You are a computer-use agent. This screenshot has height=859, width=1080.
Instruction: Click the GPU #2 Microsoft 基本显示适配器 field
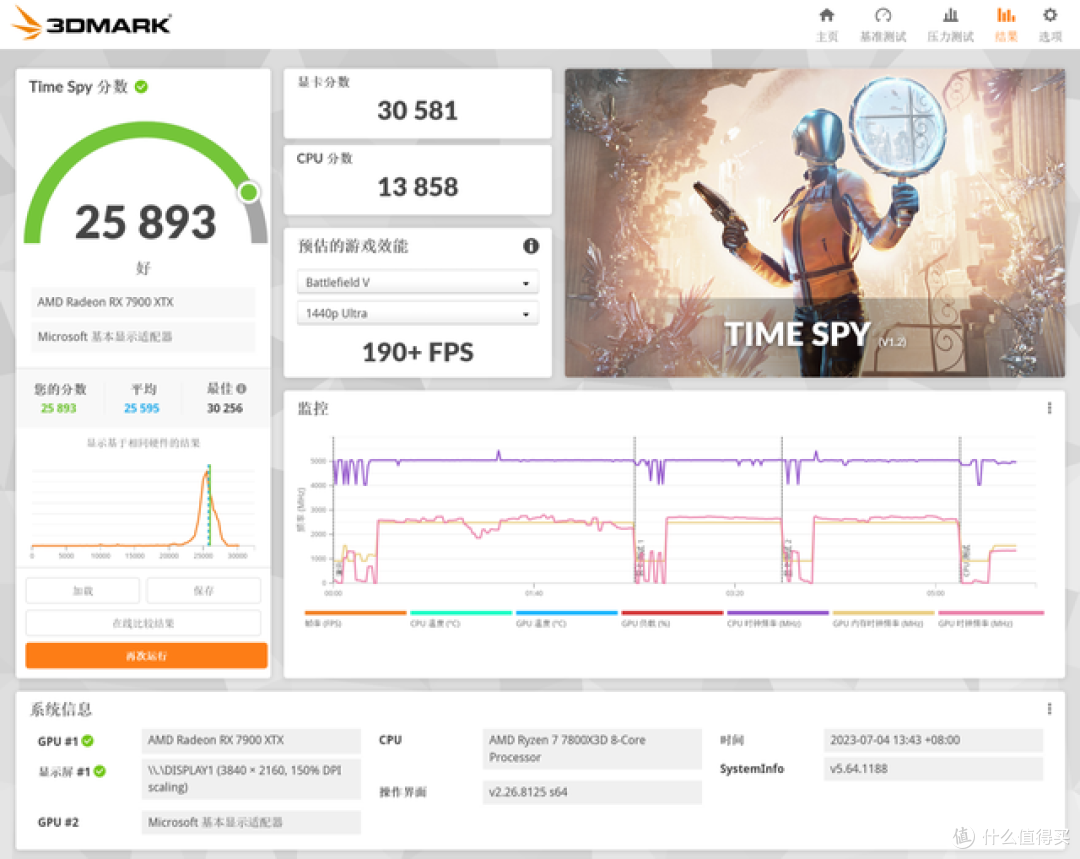click(x=251, y=822)
